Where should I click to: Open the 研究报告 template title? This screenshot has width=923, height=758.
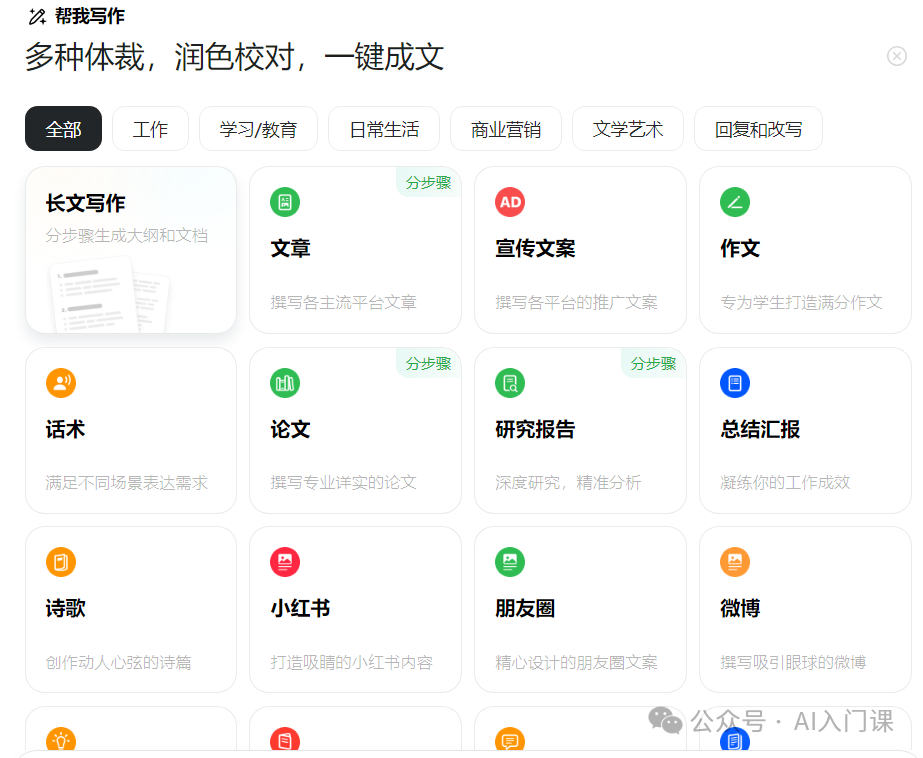(535, 429)
